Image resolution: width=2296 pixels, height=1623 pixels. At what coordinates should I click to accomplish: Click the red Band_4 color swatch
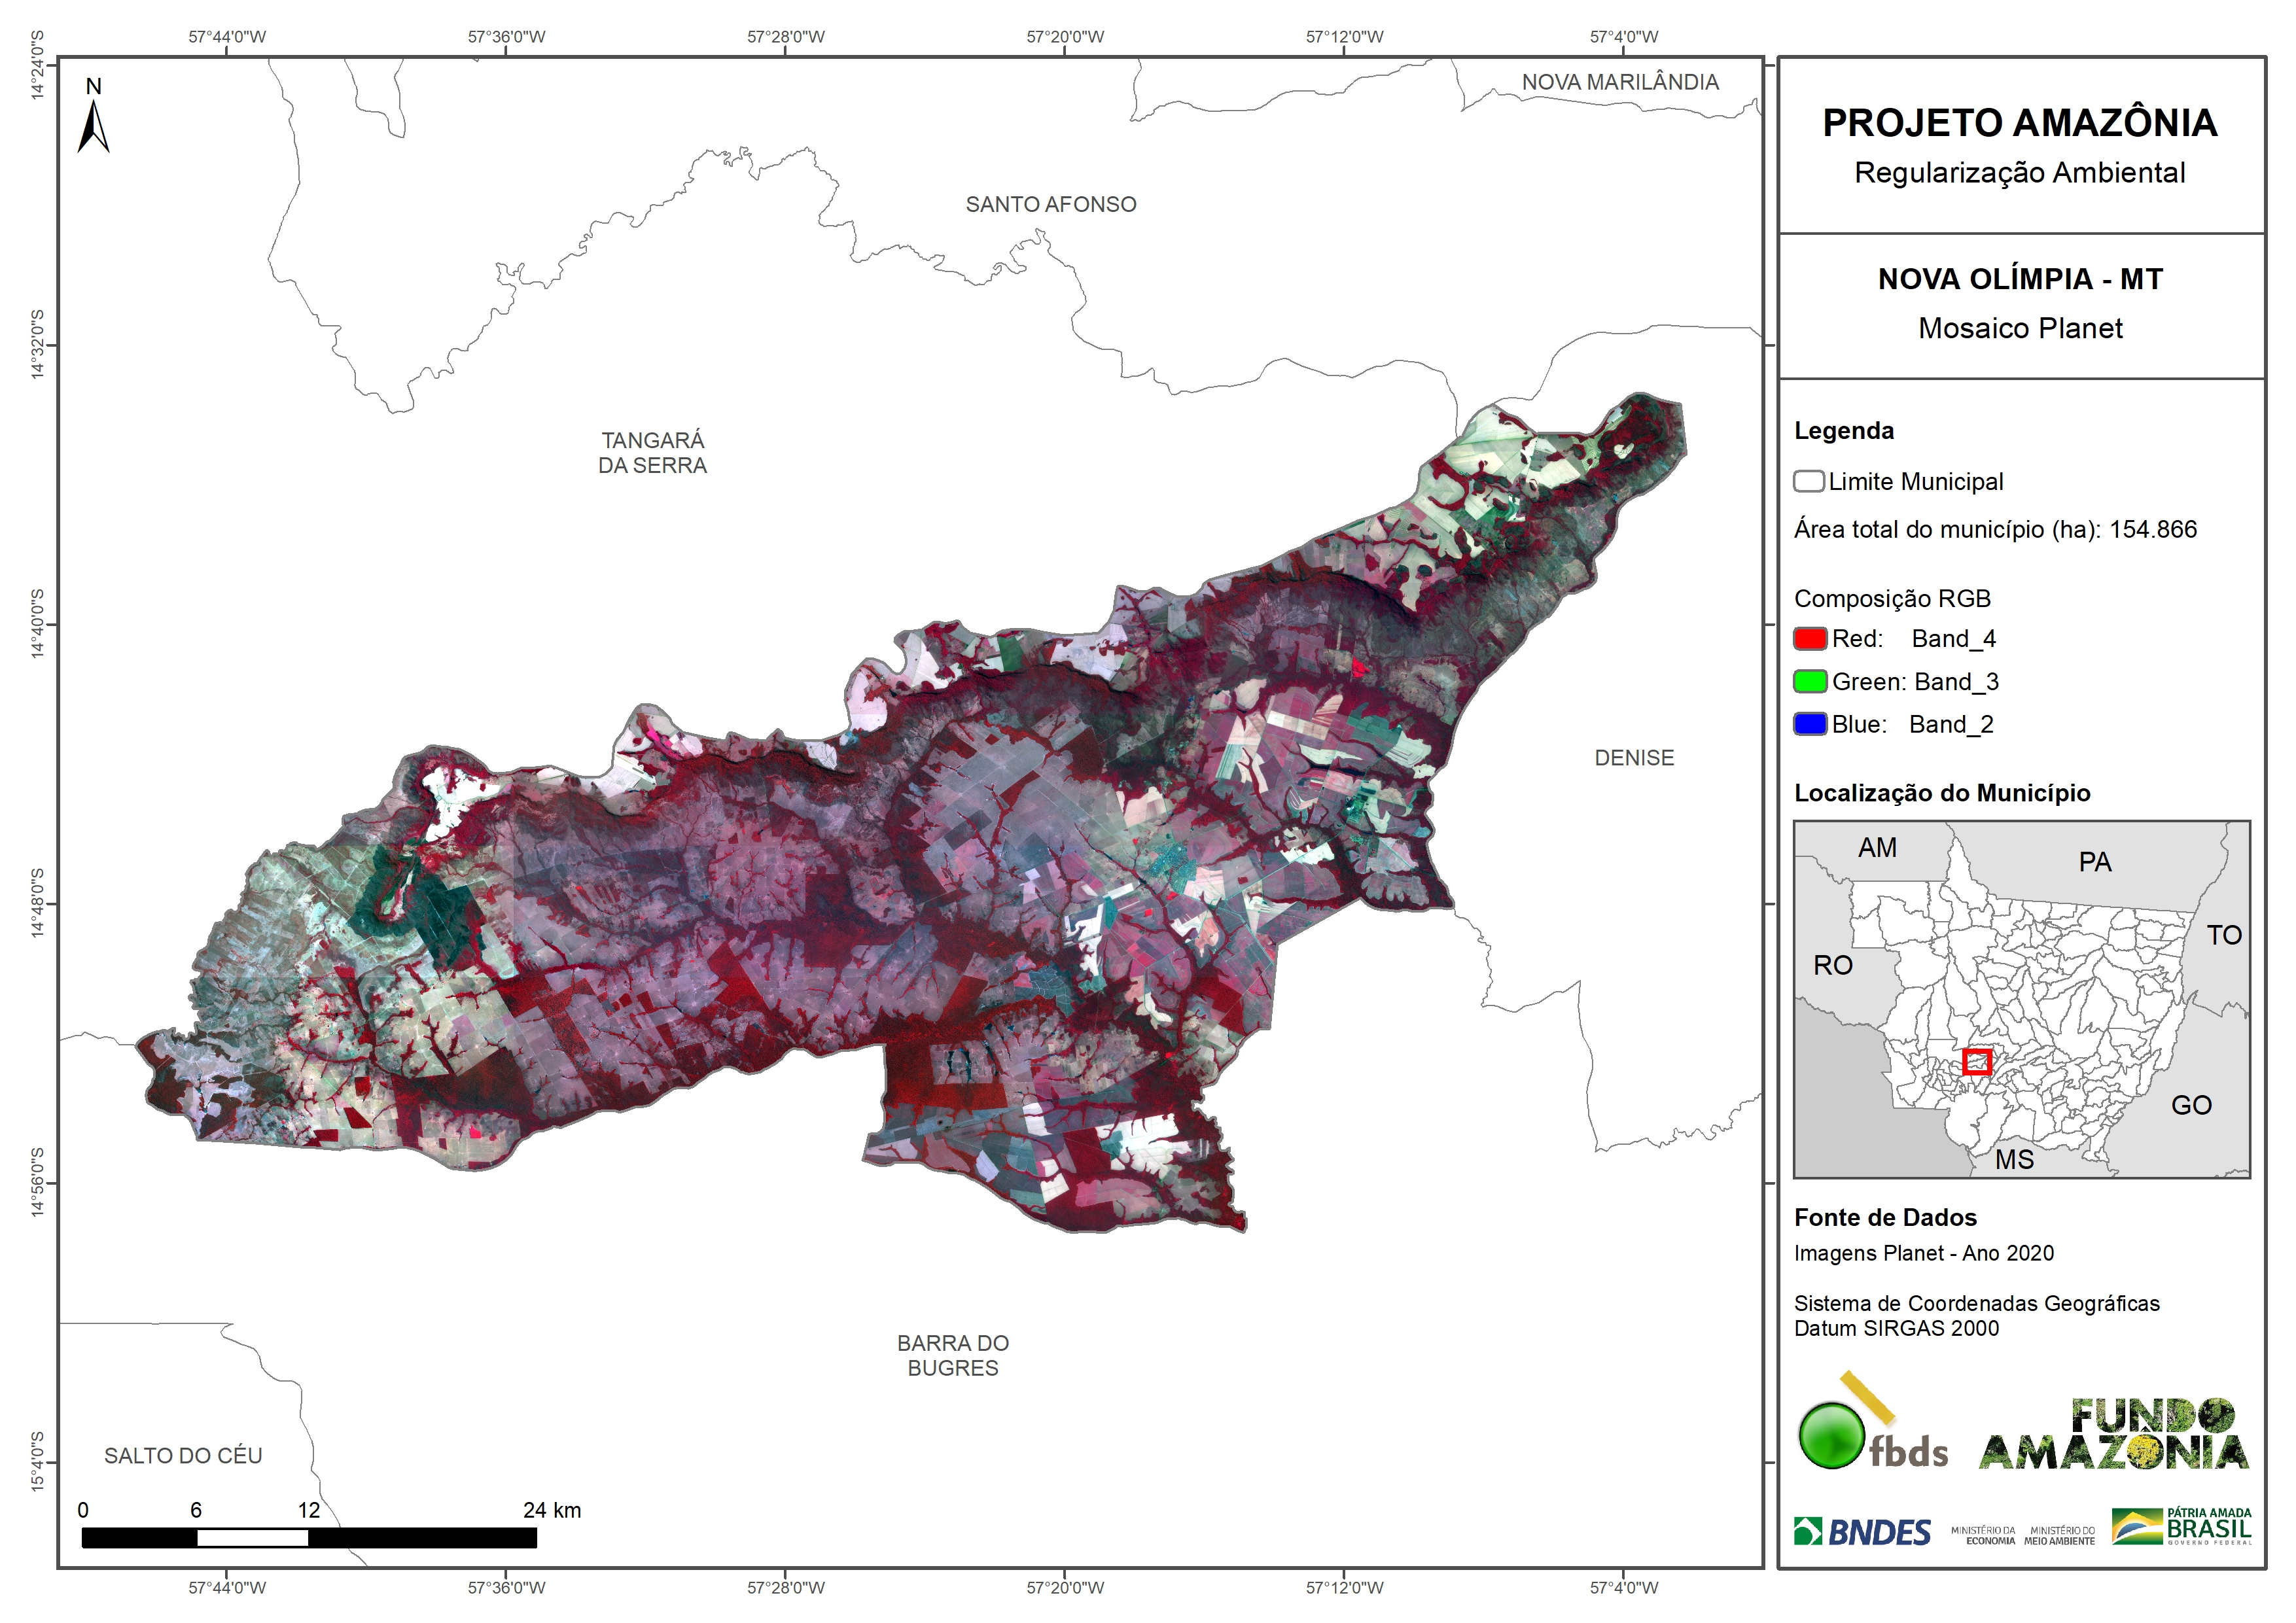tap(1810, 638)
